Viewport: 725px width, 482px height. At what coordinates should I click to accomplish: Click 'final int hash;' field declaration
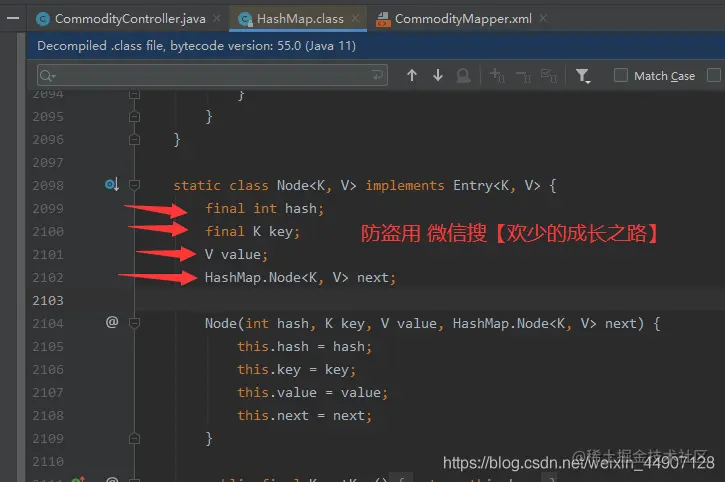coord(264,209)
